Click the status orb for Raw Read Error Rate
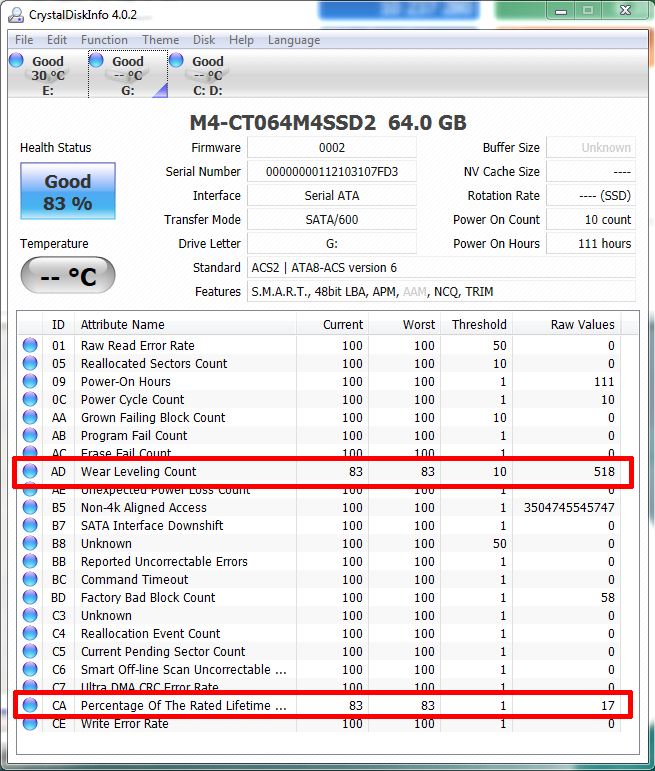 pos(30,345)
